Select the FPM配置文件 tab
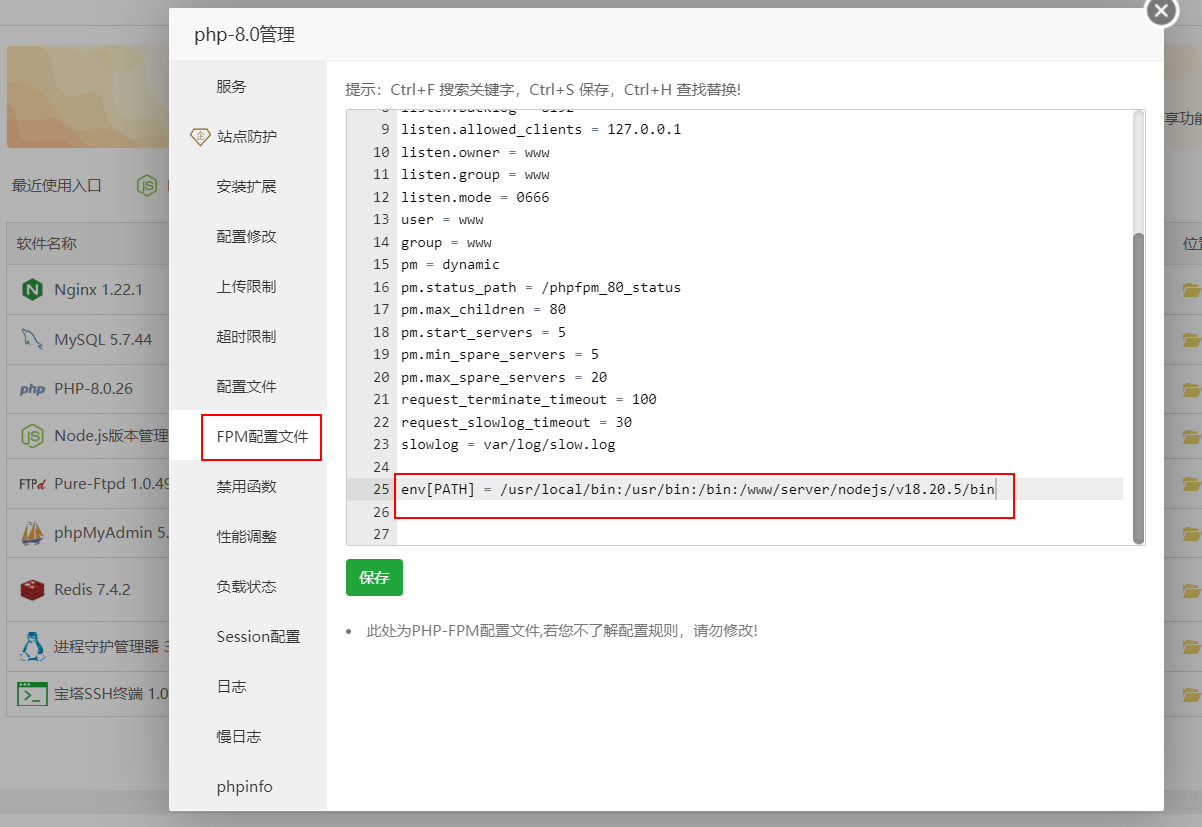 [x=262, y=437]
